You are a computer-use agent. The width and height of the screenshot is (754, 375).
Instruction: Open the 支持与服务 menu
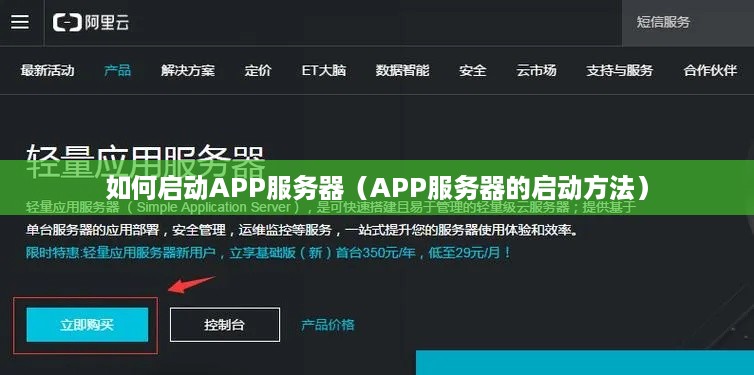(619, 71)
